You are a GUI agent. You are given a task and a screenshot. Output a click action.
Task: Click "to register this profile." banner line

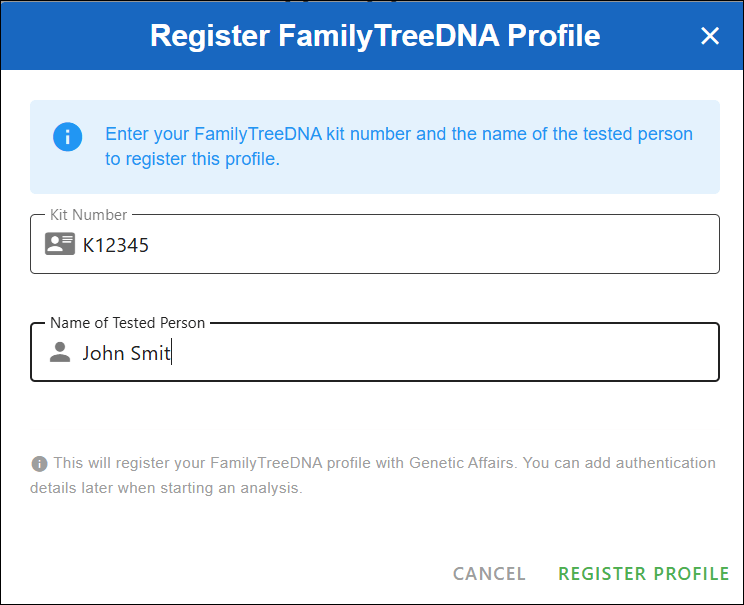[x=192, y=159]
